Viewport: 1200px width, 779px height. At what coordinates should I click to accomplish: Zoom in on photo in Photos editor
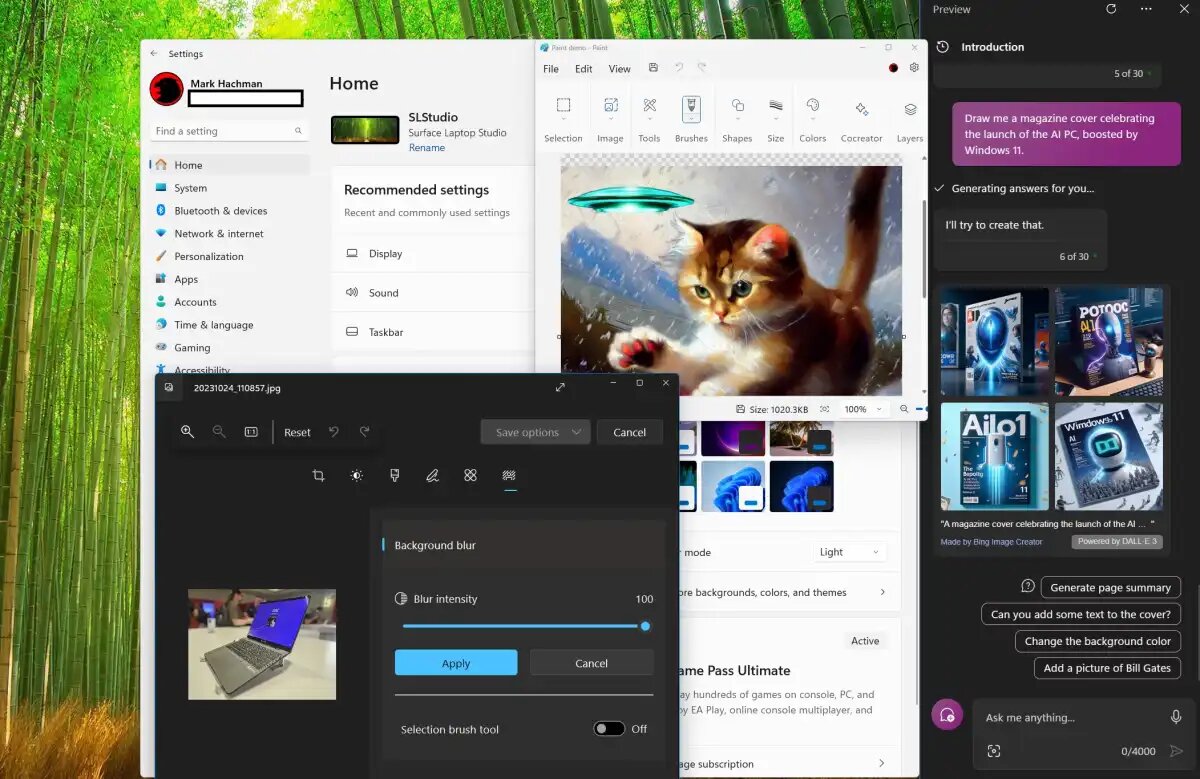[187, 431]
